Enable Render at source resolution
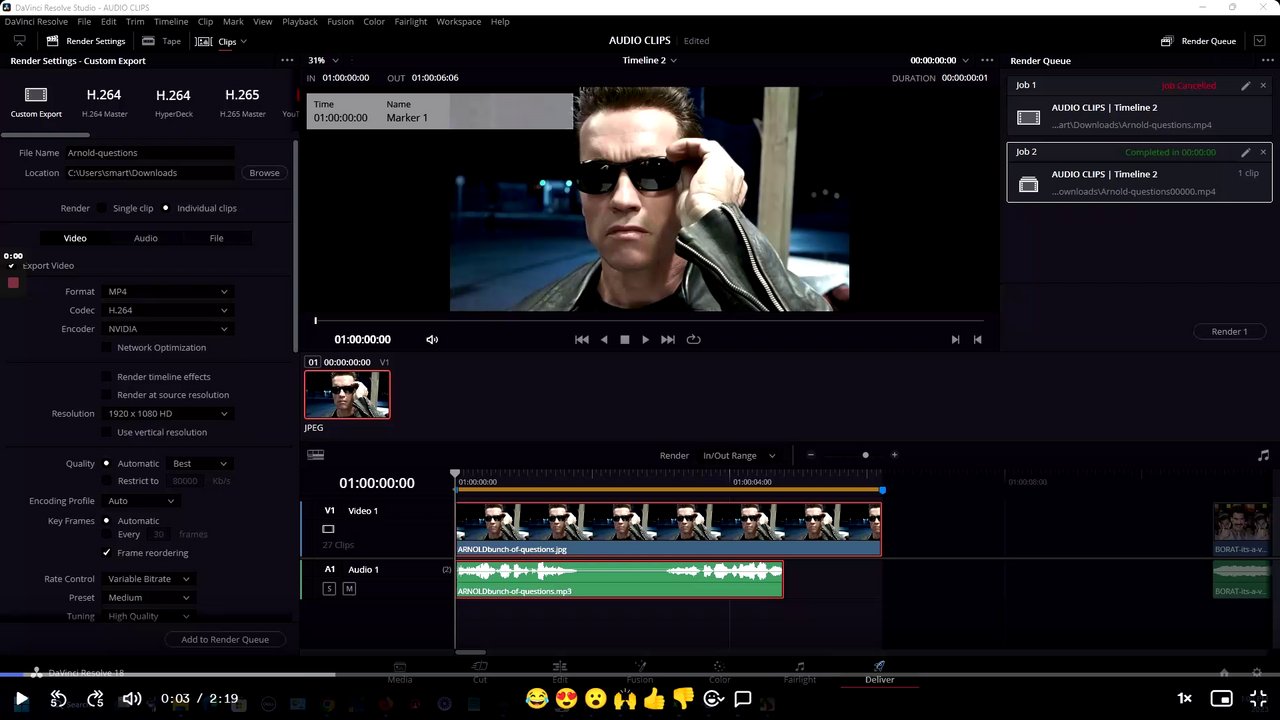 coord(107,395)
